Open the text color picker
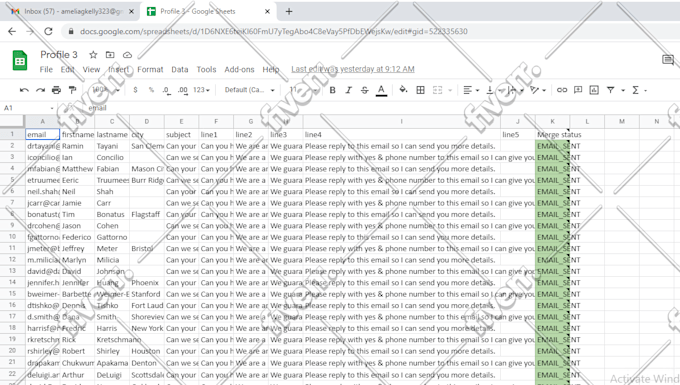680x385 pixels. click(x=381, y=90)
